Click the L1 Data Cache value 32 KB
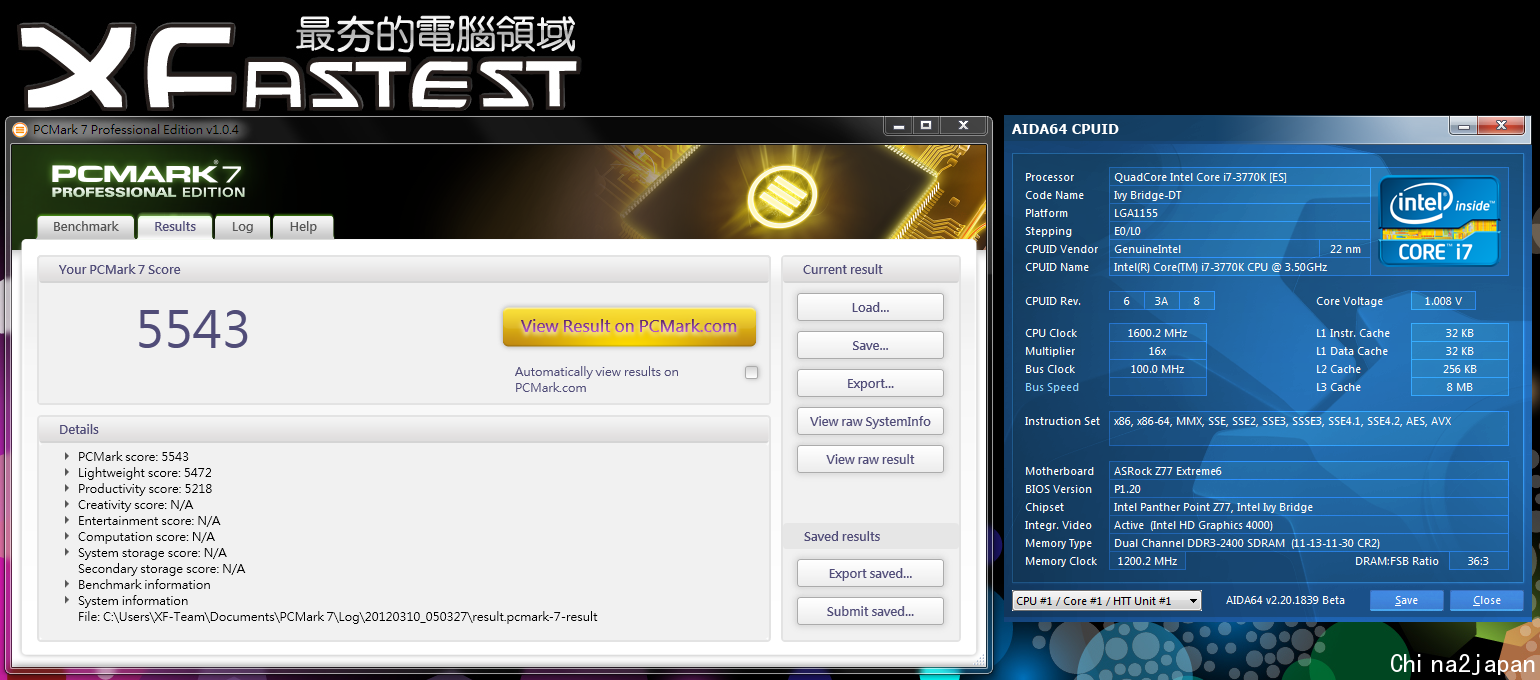The width and height of the screenshot is (1540, 680). click(x=1459, y=351)
